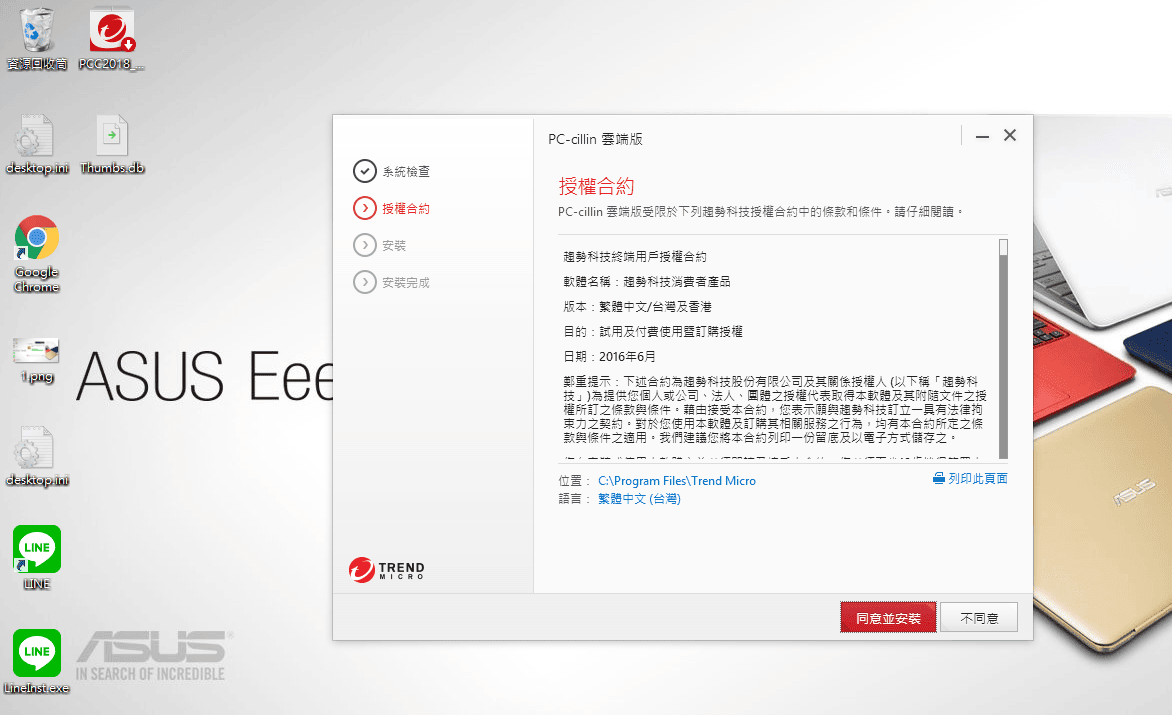Select the desktop.ini file beside Thumbs.db

coord(37,143)
